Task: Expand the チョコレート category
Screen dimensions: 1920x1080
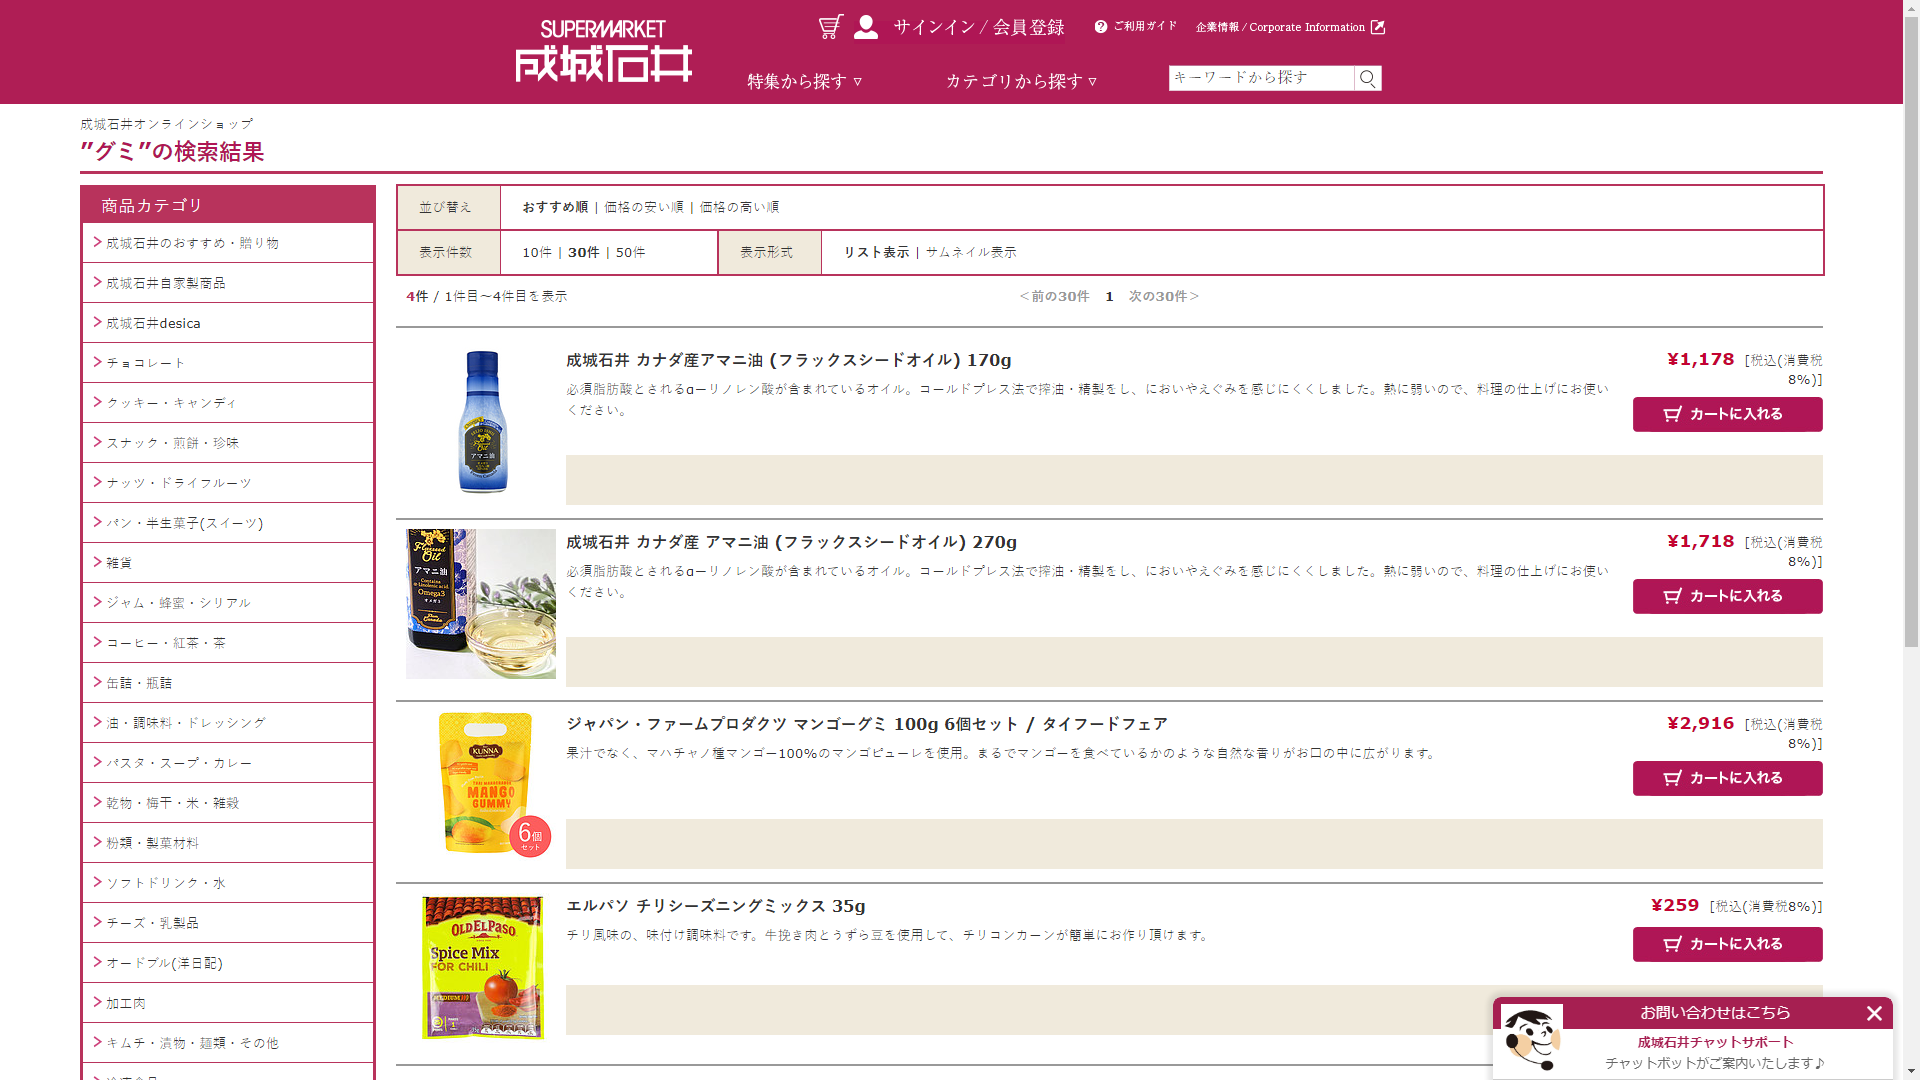Action: (x=146, y=363)
